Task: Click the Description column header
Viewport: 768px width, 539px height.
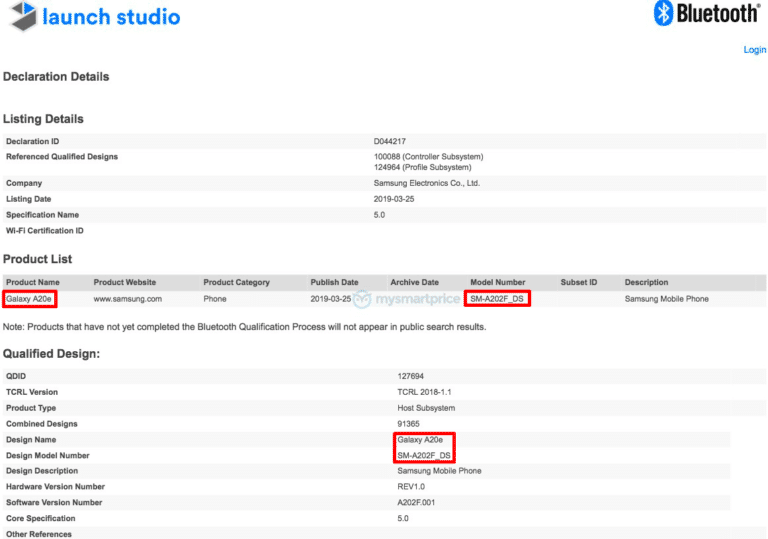Action: click(x=646, y=282)
